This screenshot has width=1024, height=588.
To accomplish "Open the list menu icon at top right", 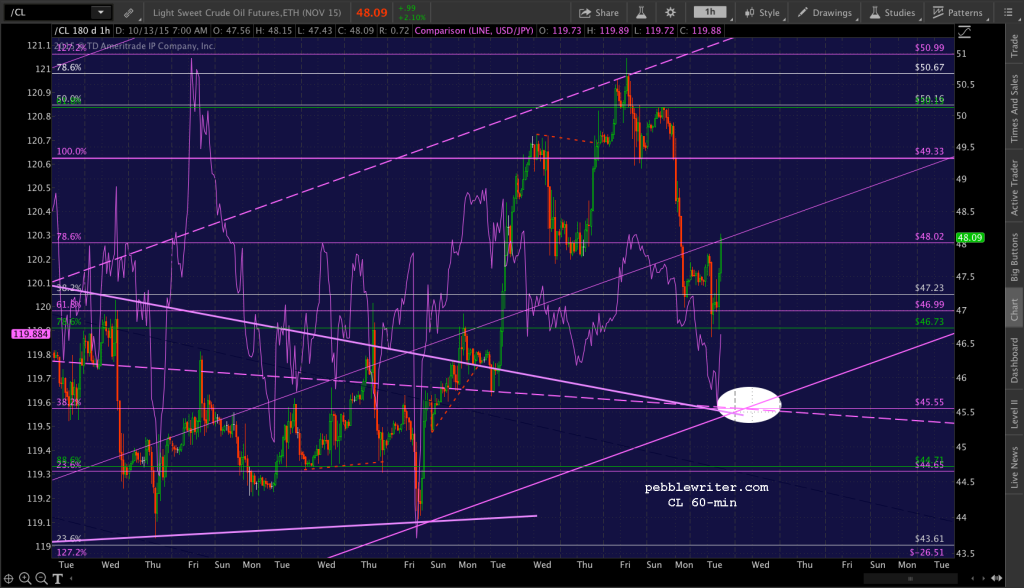I will click(x=1007, y=12).
